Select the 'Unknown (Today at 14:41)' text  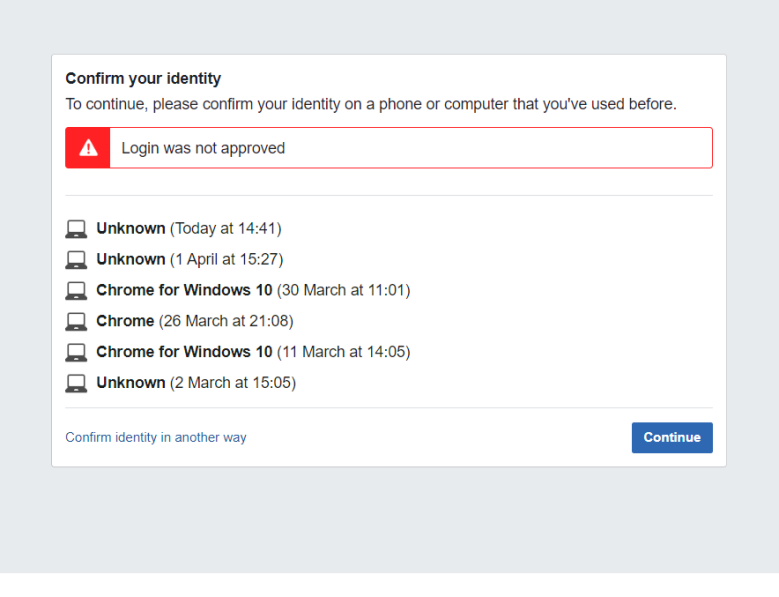[189, 228]
